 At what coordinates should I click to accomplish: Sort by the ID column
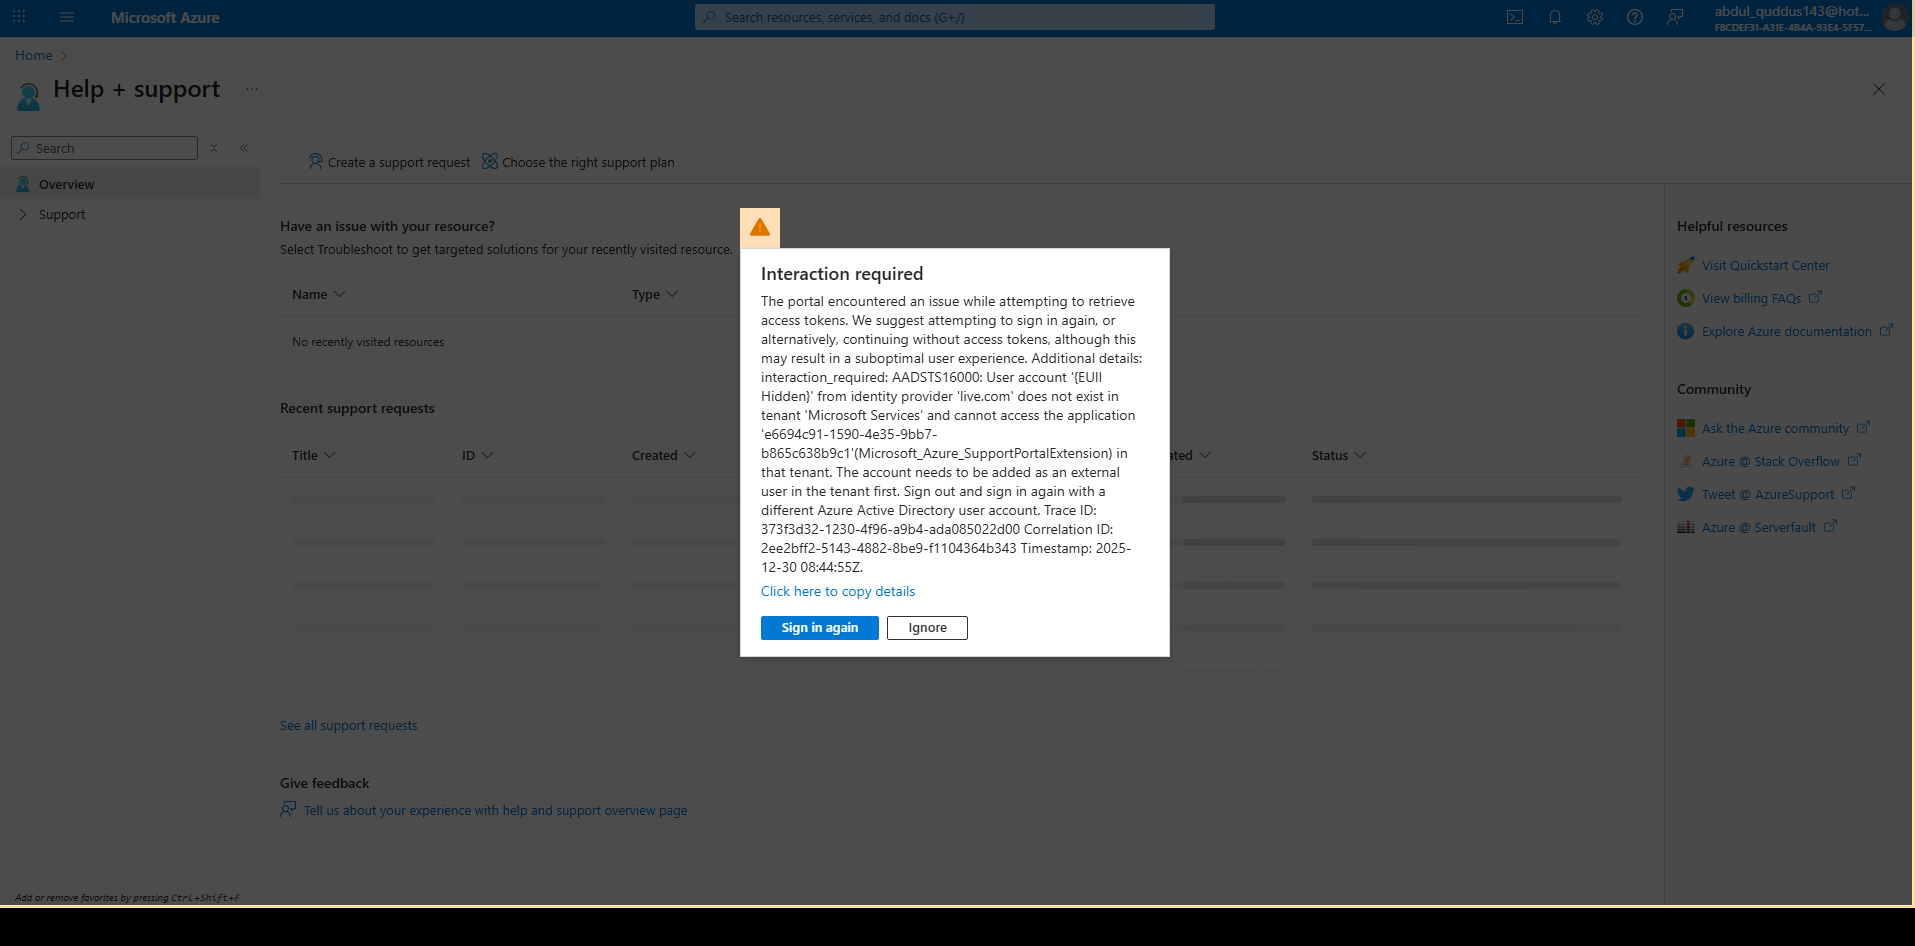click(477, 455)
